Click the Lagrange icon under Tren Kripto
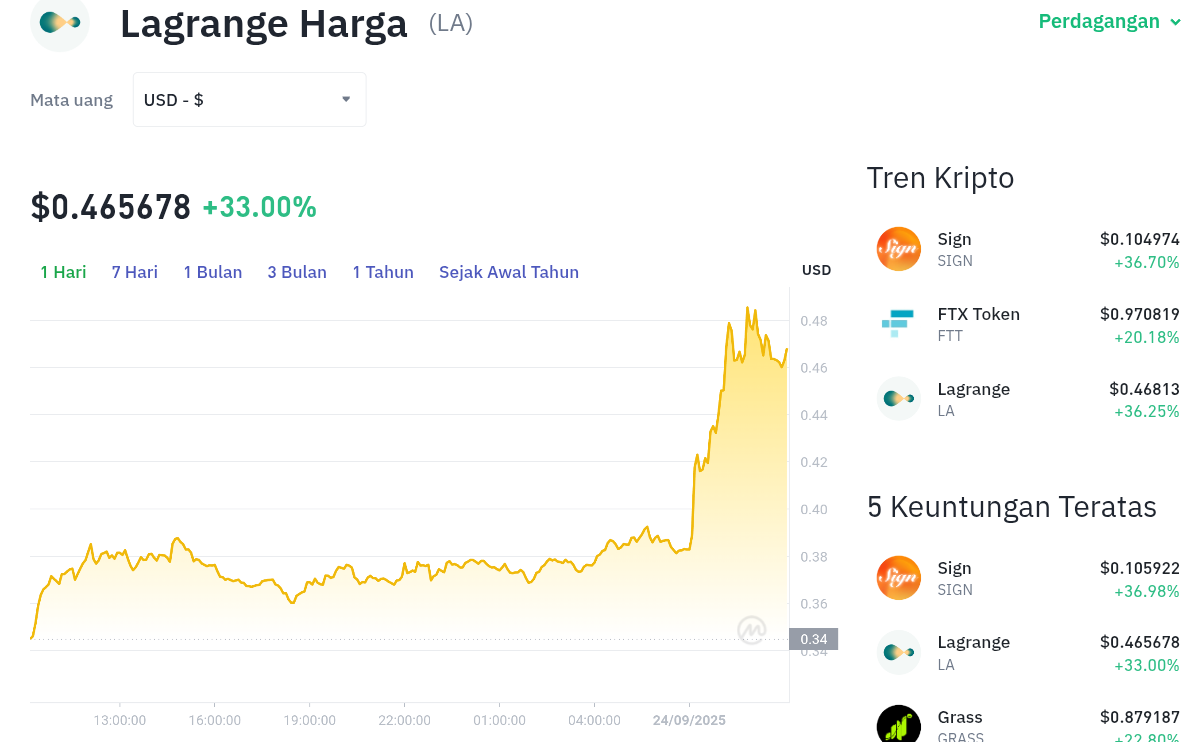Viewport: 1187px width, 742px height. 899,398
